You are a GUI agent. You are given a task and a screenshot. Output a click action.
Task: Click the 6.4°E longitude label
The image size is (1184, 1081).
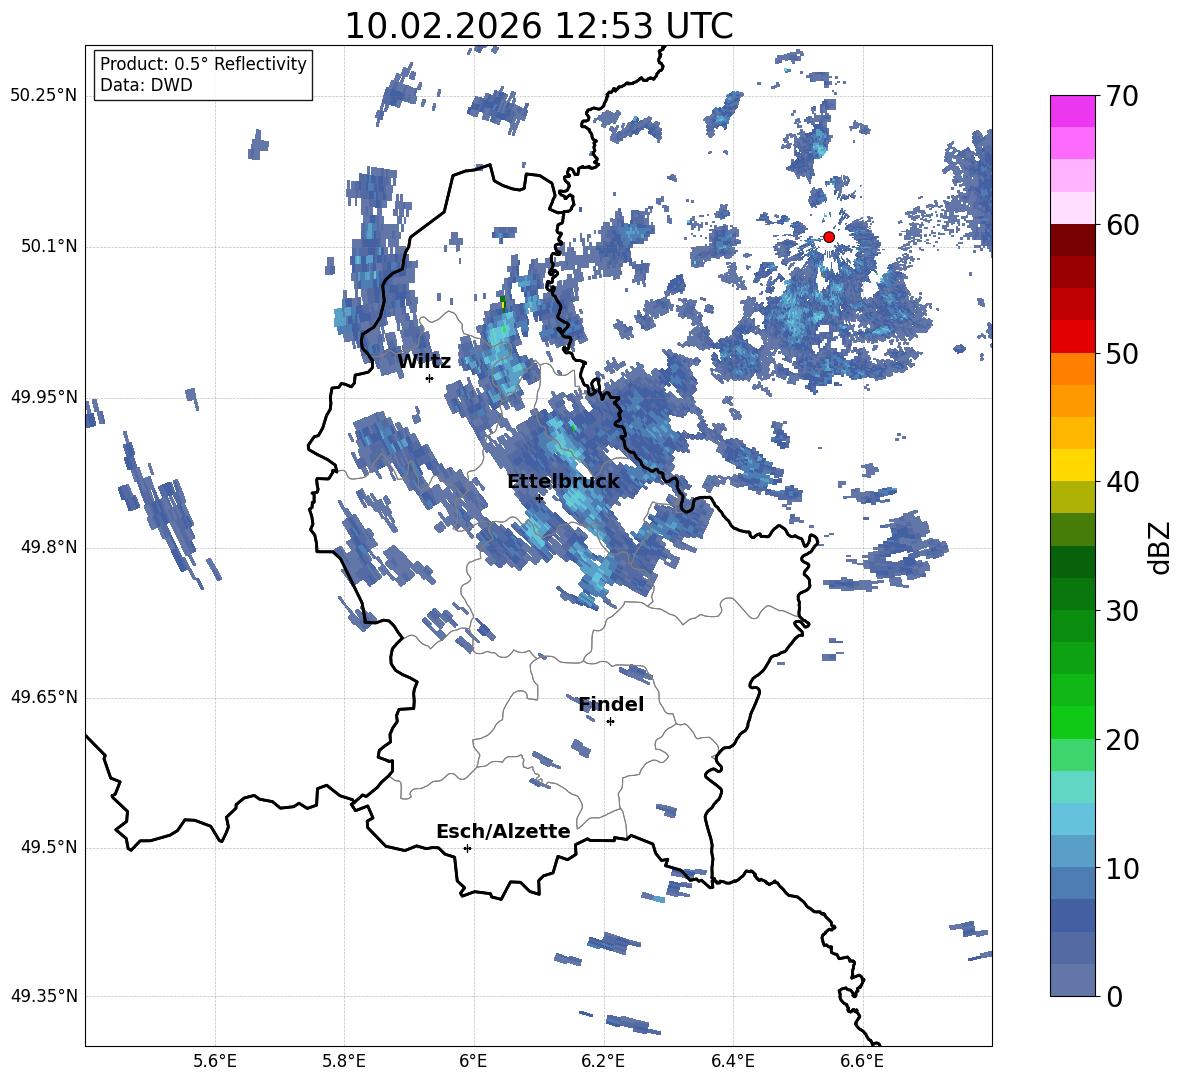coord(732,1061)
